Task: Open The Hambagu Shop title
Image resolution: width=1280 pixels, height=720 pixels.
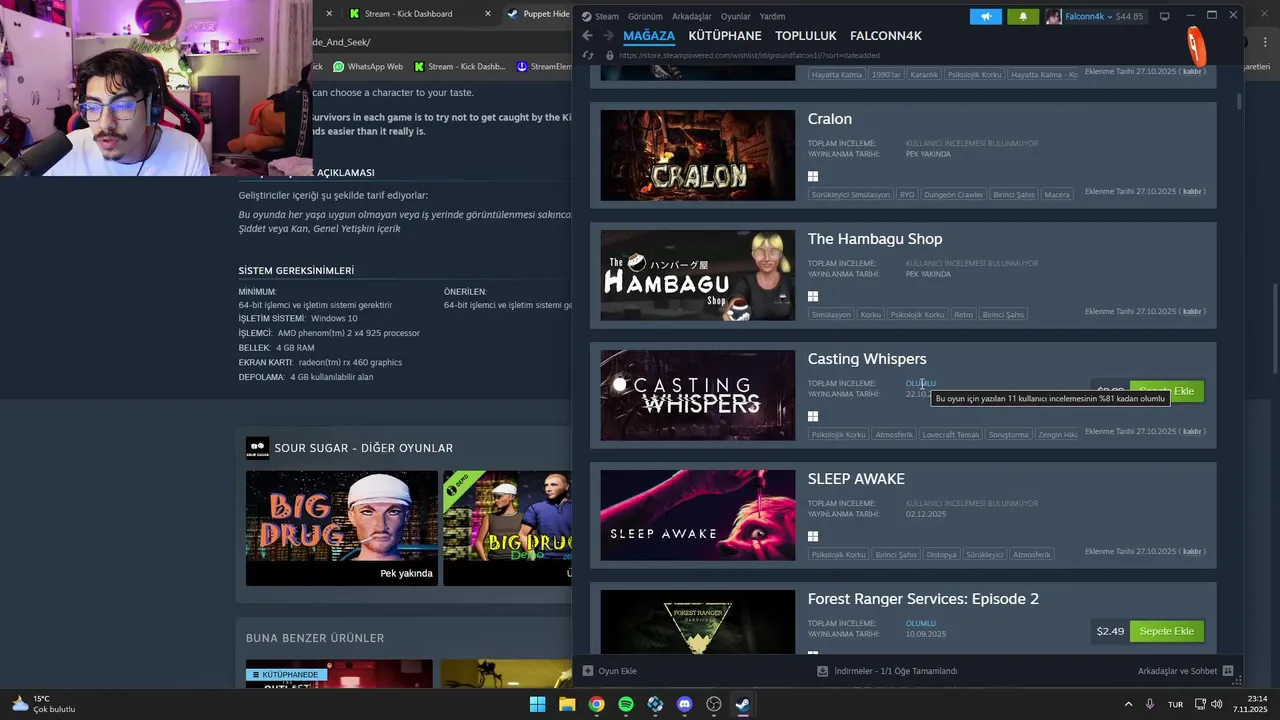Action: point(875,239)
